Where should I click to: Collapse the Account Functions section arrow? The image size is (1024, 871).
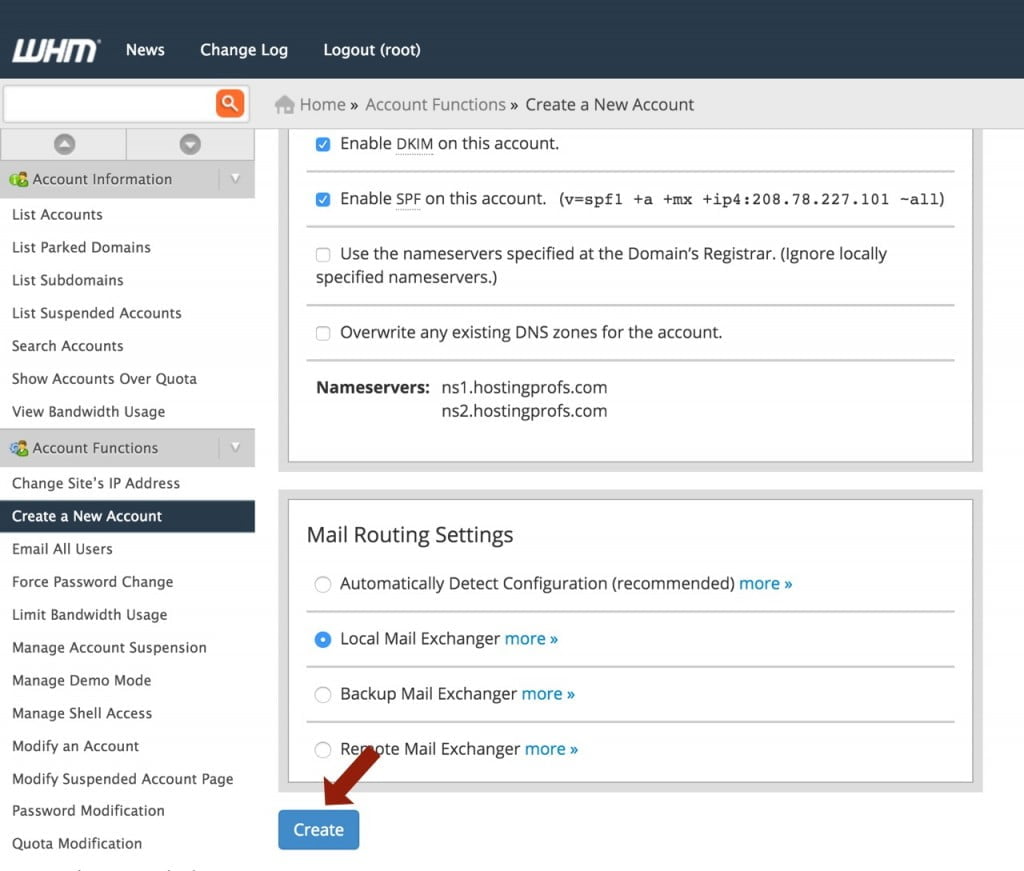(235, 448)
